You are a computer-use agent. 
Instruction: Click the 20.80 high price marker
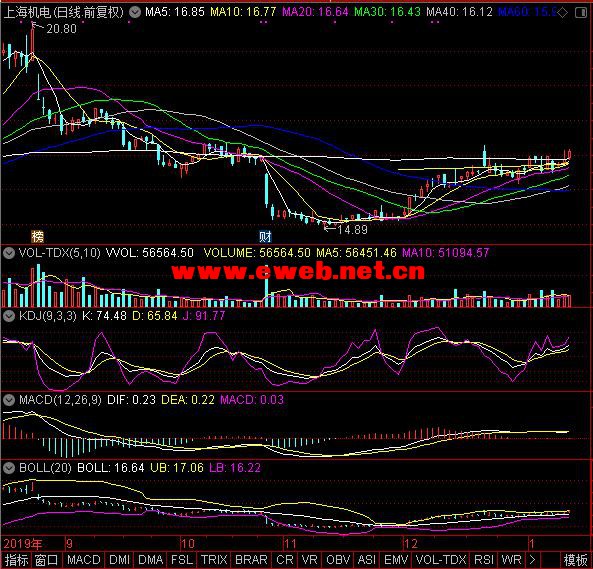pyautogui.click(x=61, y=29)
